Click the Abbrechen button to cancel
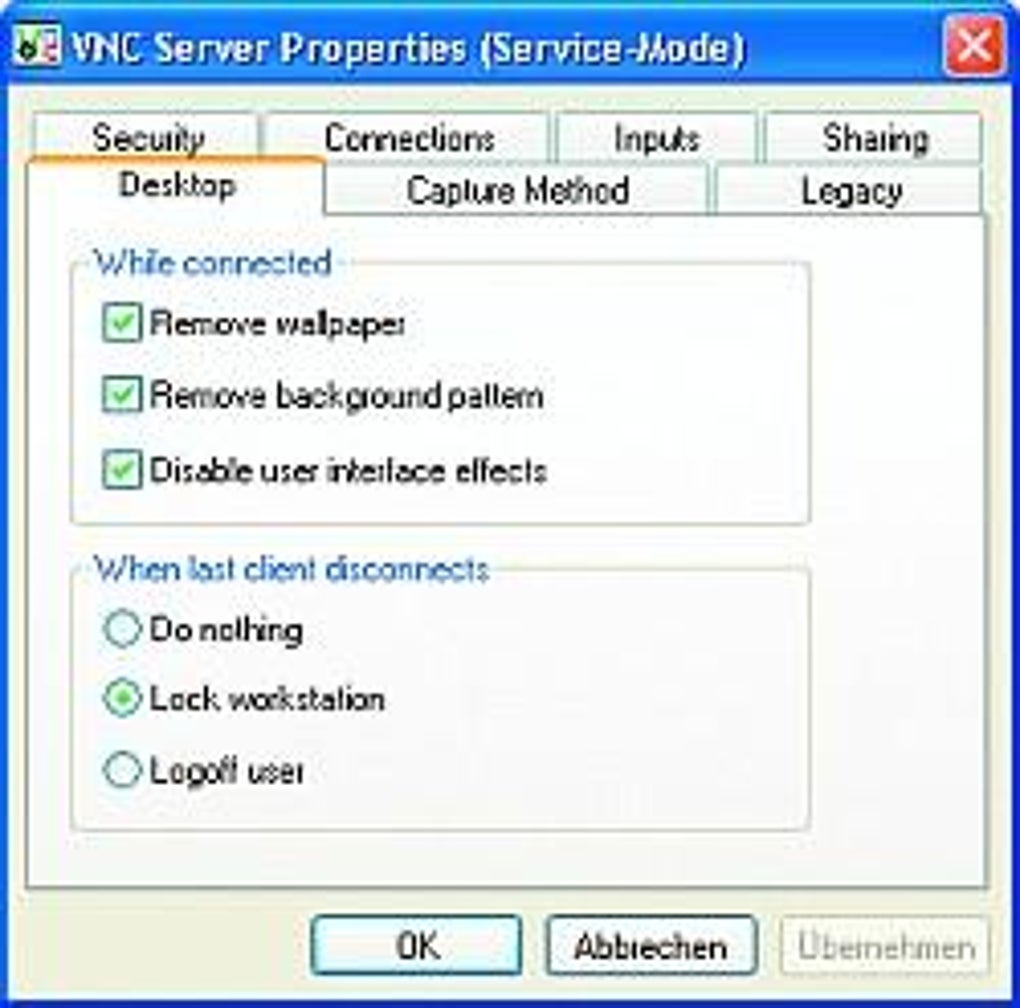This screenshot has height=1008, width=1020. (651, 945)
